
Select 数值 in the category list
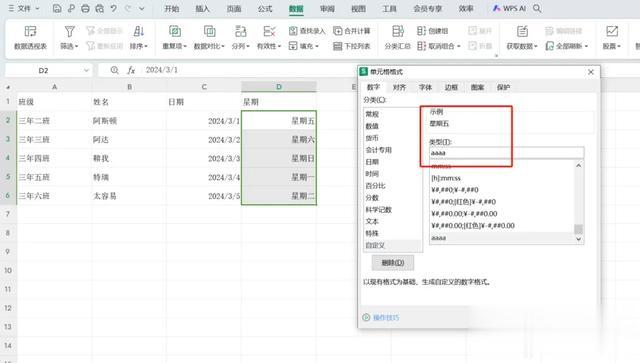[393, 126]
